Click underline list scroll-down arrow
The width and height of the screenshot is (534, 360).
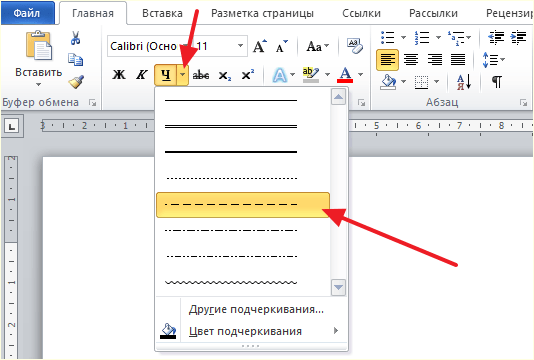338,287
